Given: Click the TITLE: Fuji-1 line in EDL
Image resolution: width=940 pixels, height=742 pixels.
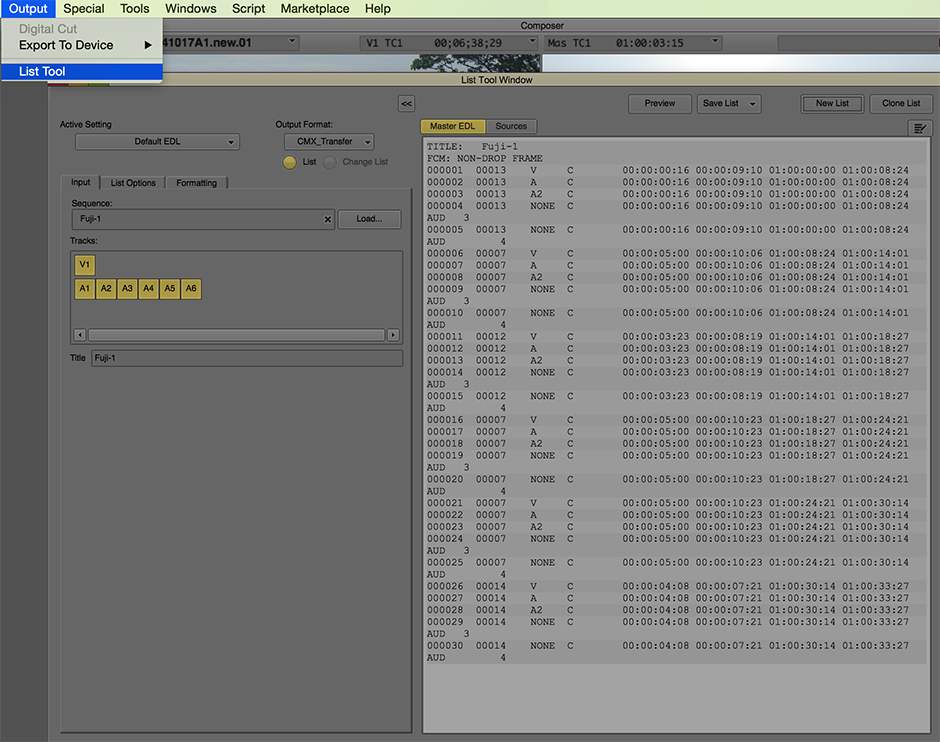Looking at the screenshot, I should point(472,146).
